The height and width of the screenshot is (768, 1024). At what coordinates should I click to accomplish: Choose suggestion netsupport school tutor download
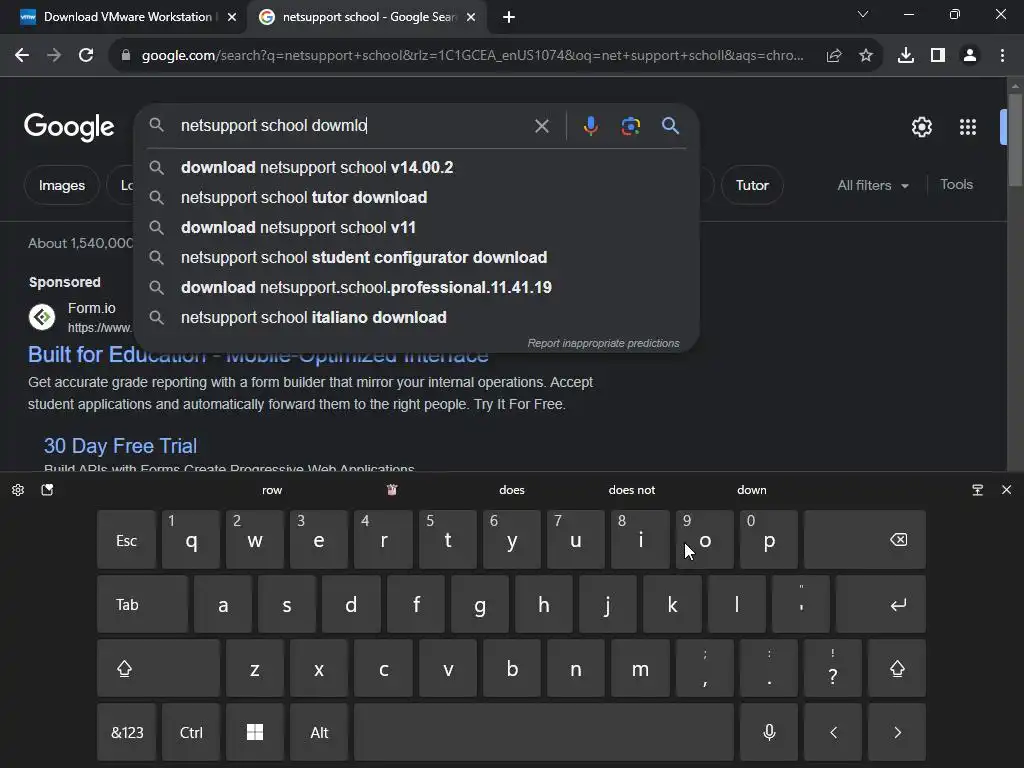pyautogui.click(x=416, y=197)
